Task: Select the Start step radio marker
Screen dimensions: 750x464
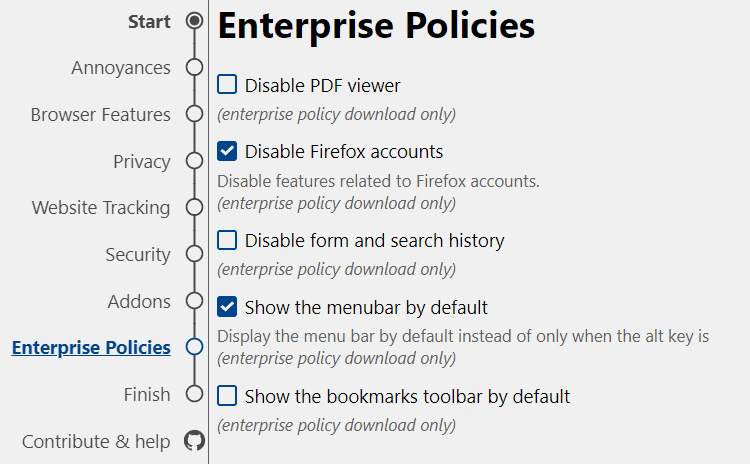Action: pos(195,21)
